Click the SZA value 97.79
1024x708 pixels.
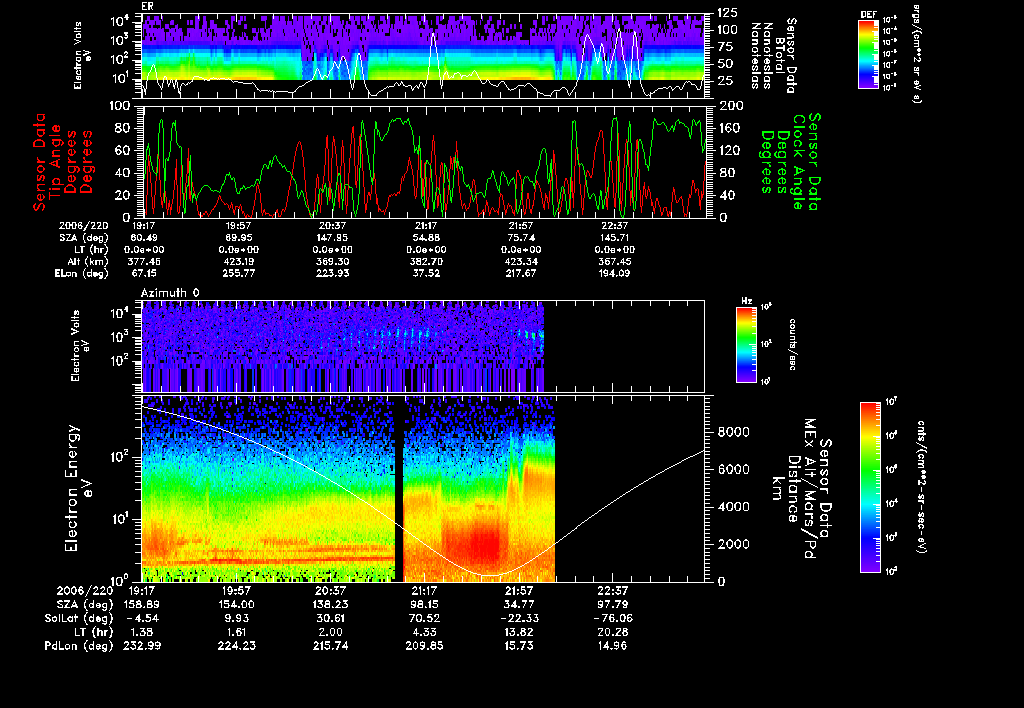point(613,605)
